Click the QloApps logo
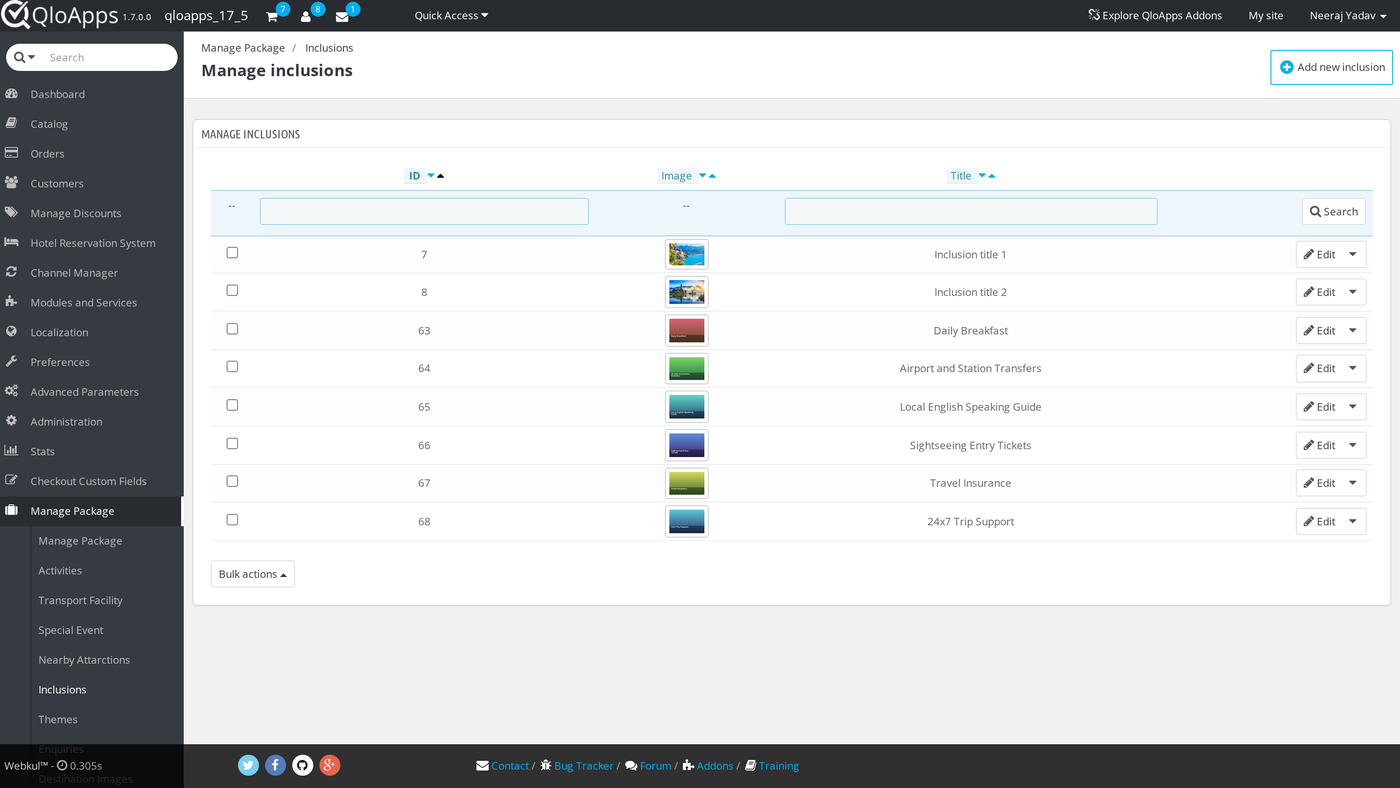 click(60, 16)
